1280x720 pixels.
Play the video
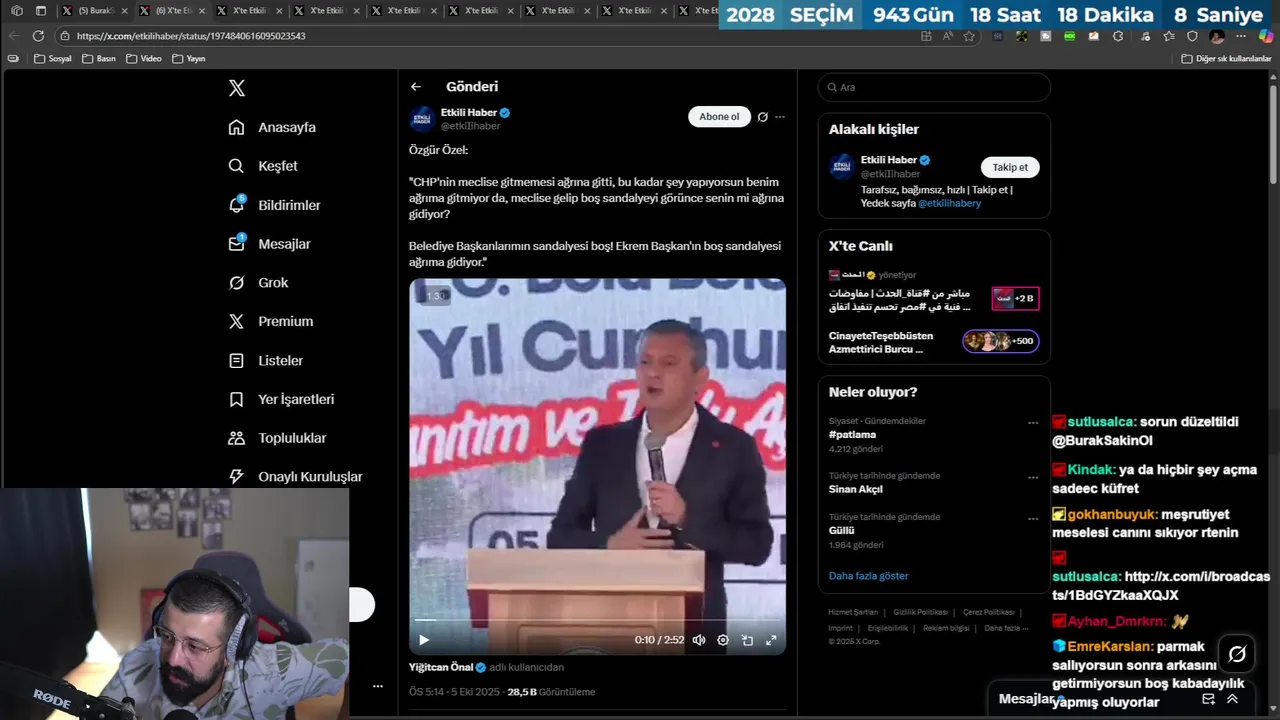424,640
